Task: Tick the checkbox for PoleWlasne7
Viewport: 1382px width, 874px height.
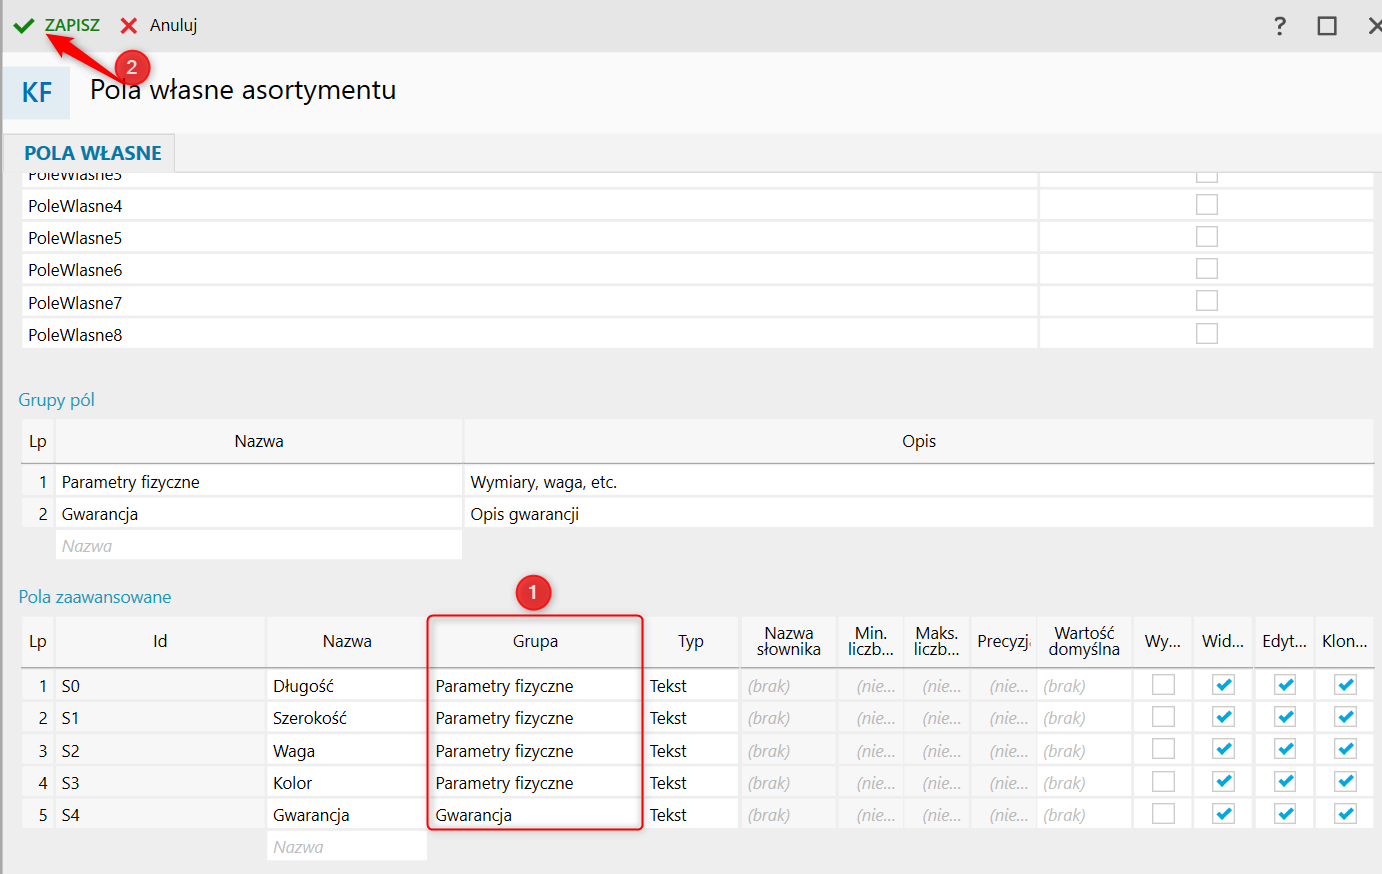Action: tap(1207, 301)
